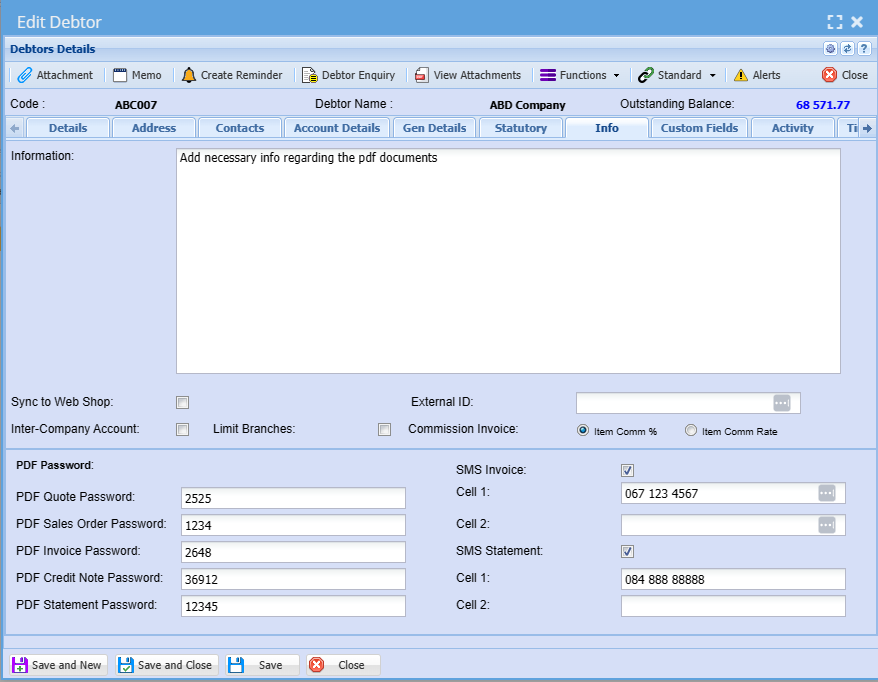878x682 pixels.
Task: Click the Attachment paperclip icon
Action: tap(25, 75)
